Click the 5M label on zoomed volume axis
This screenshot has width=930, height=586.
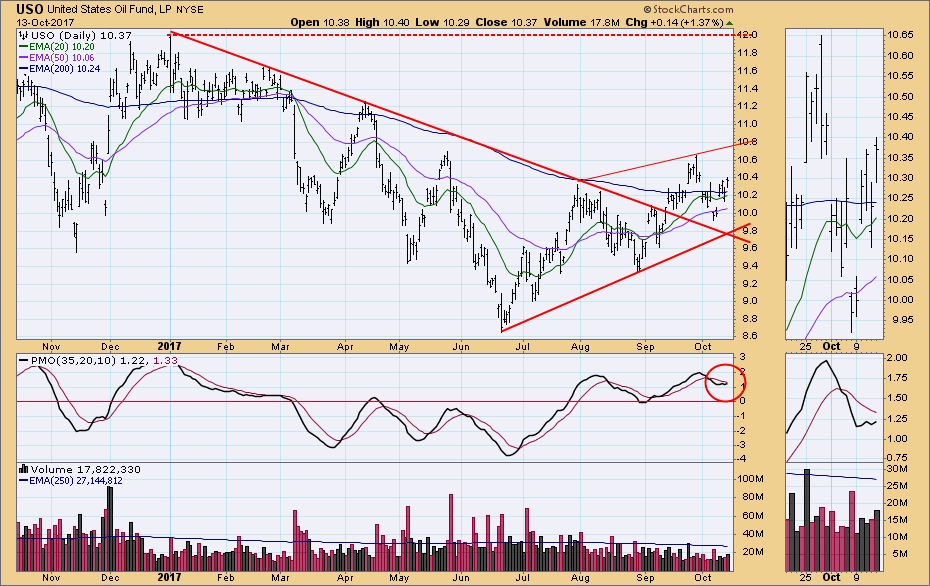coord(900,554)
